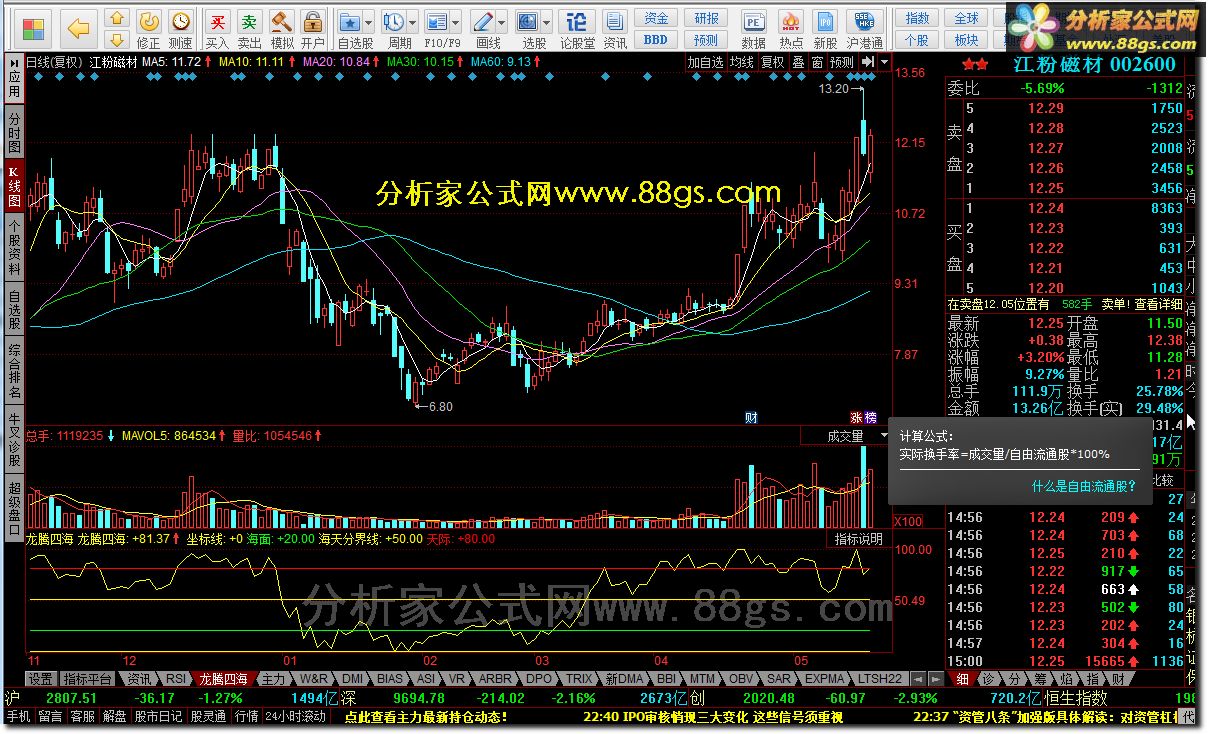Click the 指数 index button

point(917,18)
